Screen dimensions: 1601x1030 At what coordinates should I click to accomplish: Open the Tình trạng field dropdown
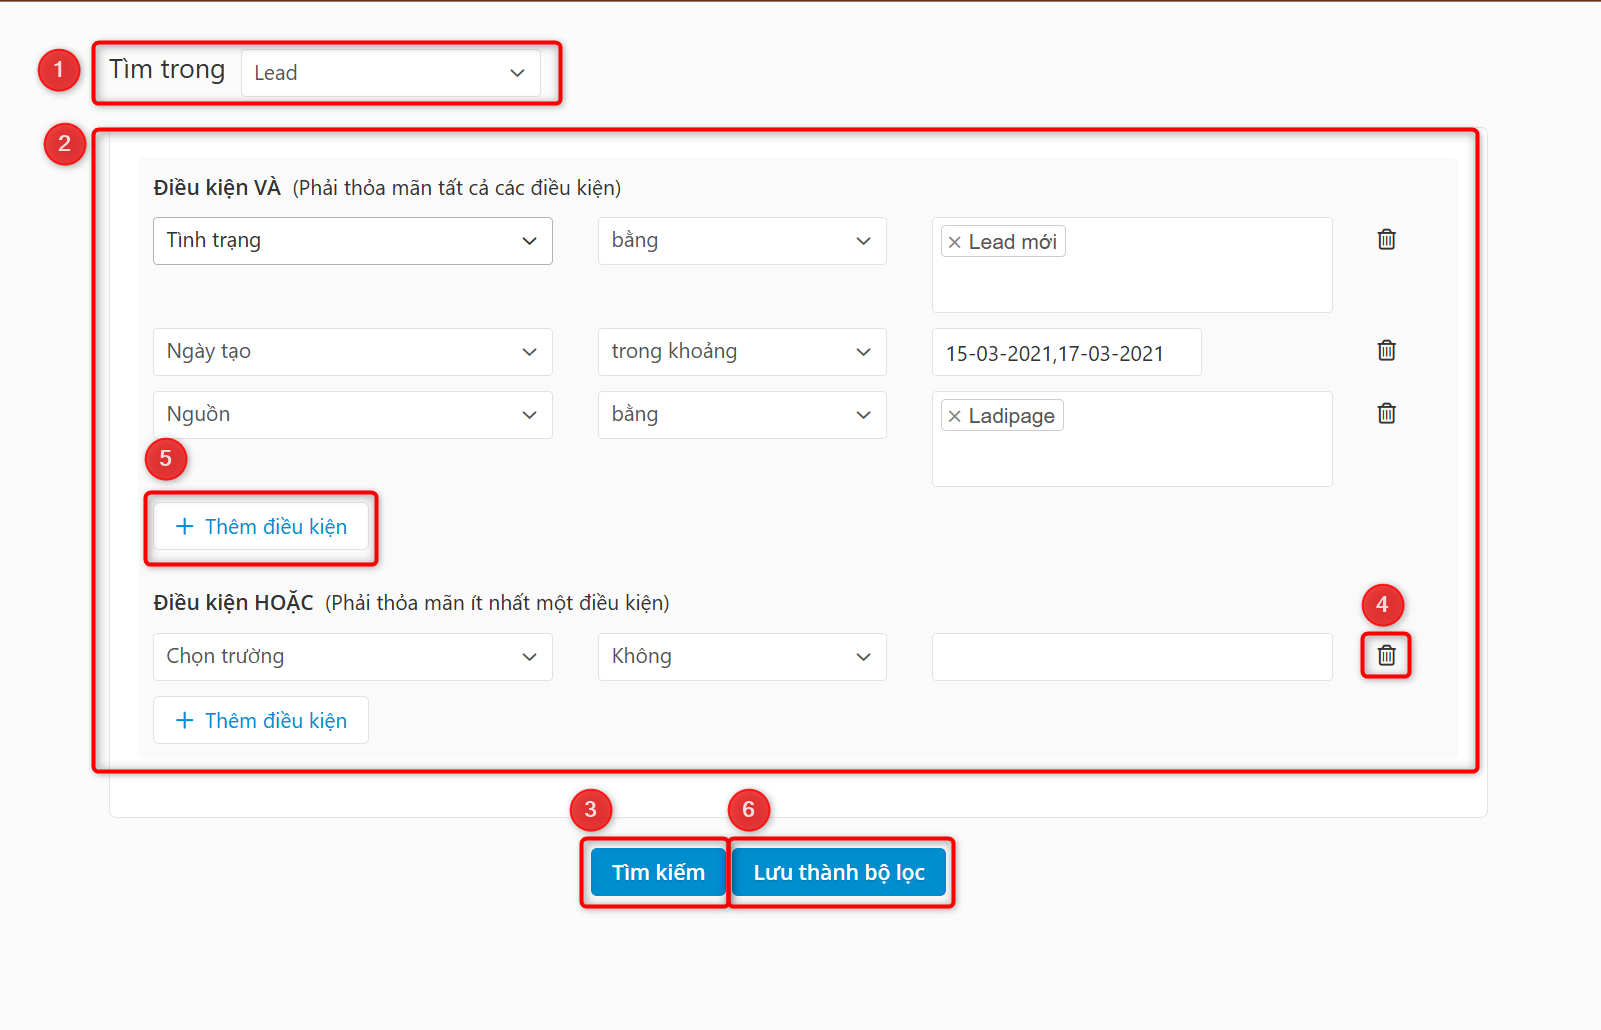[352, 241]
